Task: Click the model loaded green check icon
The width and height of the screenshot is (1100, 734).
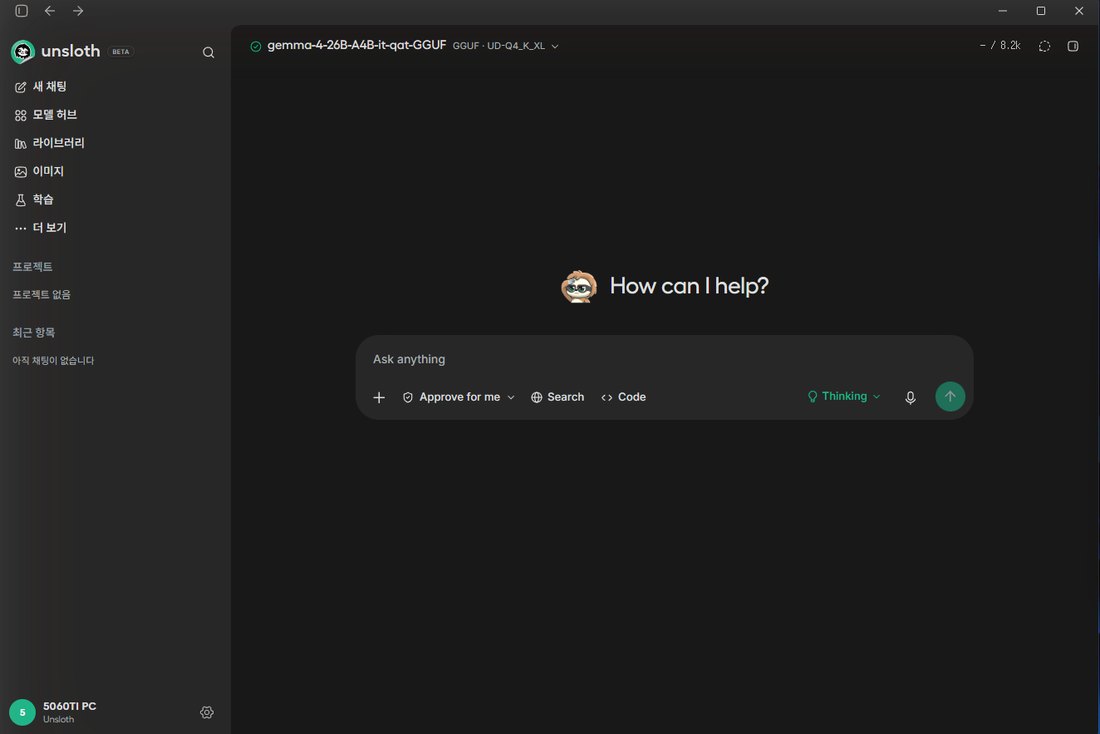Action: (255, 46)
